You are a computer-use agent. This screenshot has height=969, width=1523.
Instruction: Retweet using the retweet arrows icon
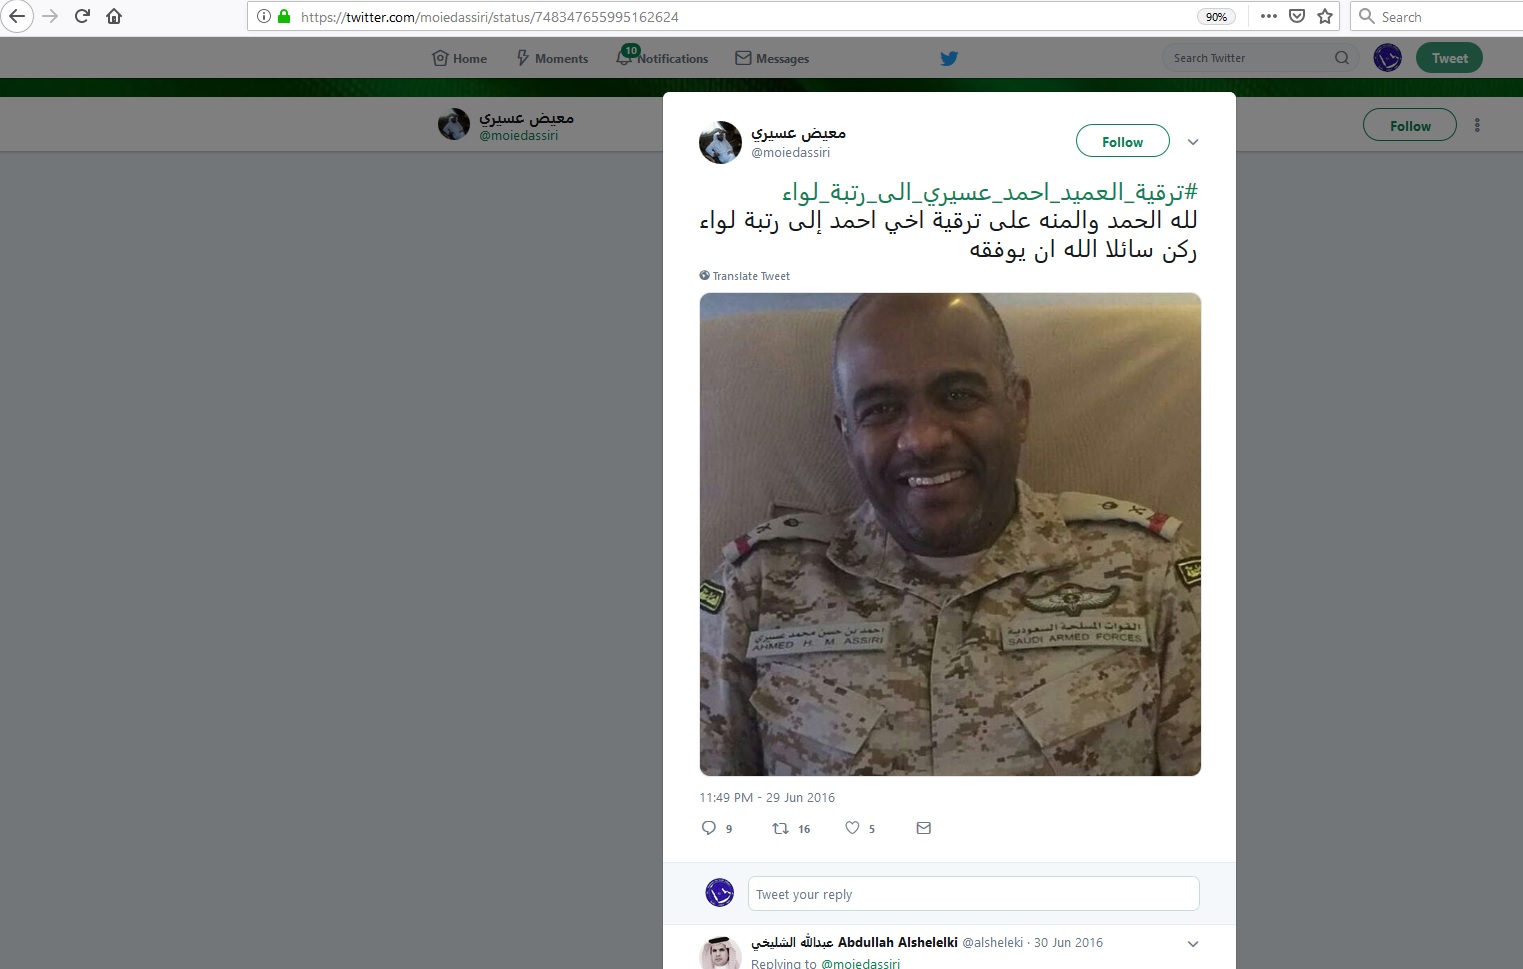[x=781, y=828]
